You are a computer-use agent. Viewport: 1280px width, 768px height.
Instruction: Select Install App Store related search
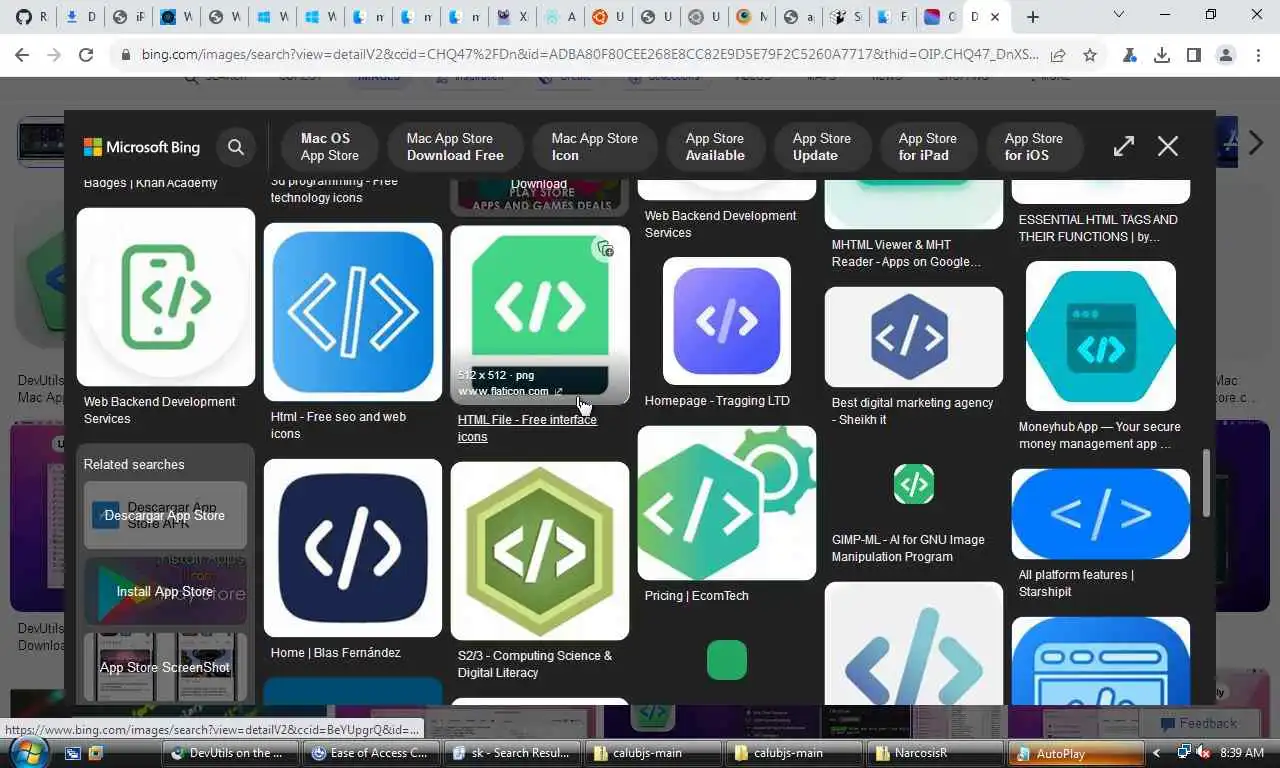[165, 591]
